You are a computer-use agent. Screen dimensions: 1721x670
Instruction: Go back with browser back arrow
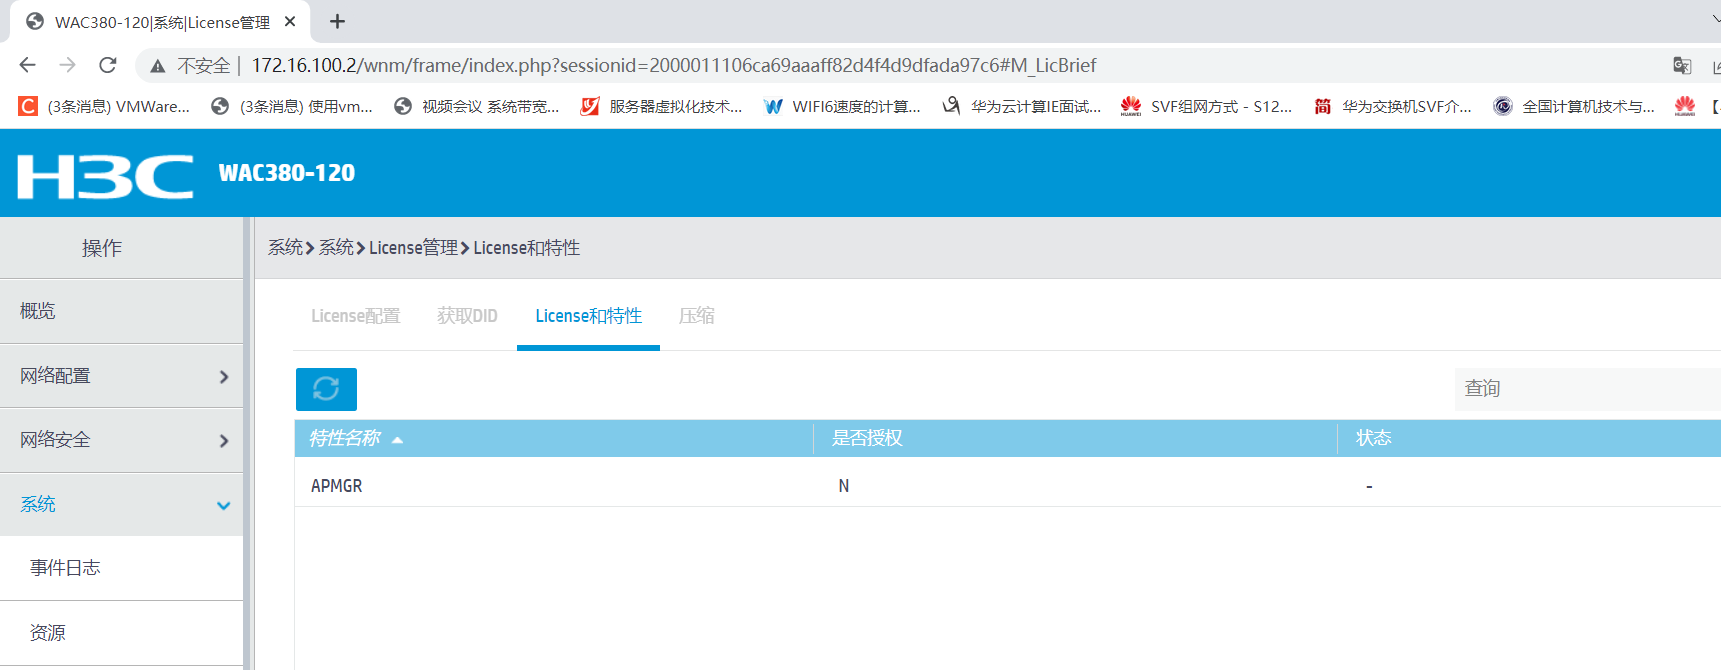pyautogui.click(x=27, y=65)
